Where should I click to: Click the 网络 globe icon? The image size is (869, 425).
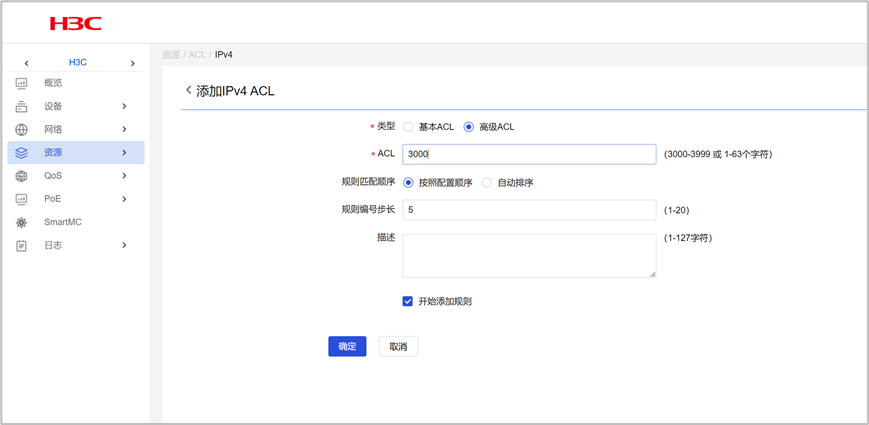21,130
